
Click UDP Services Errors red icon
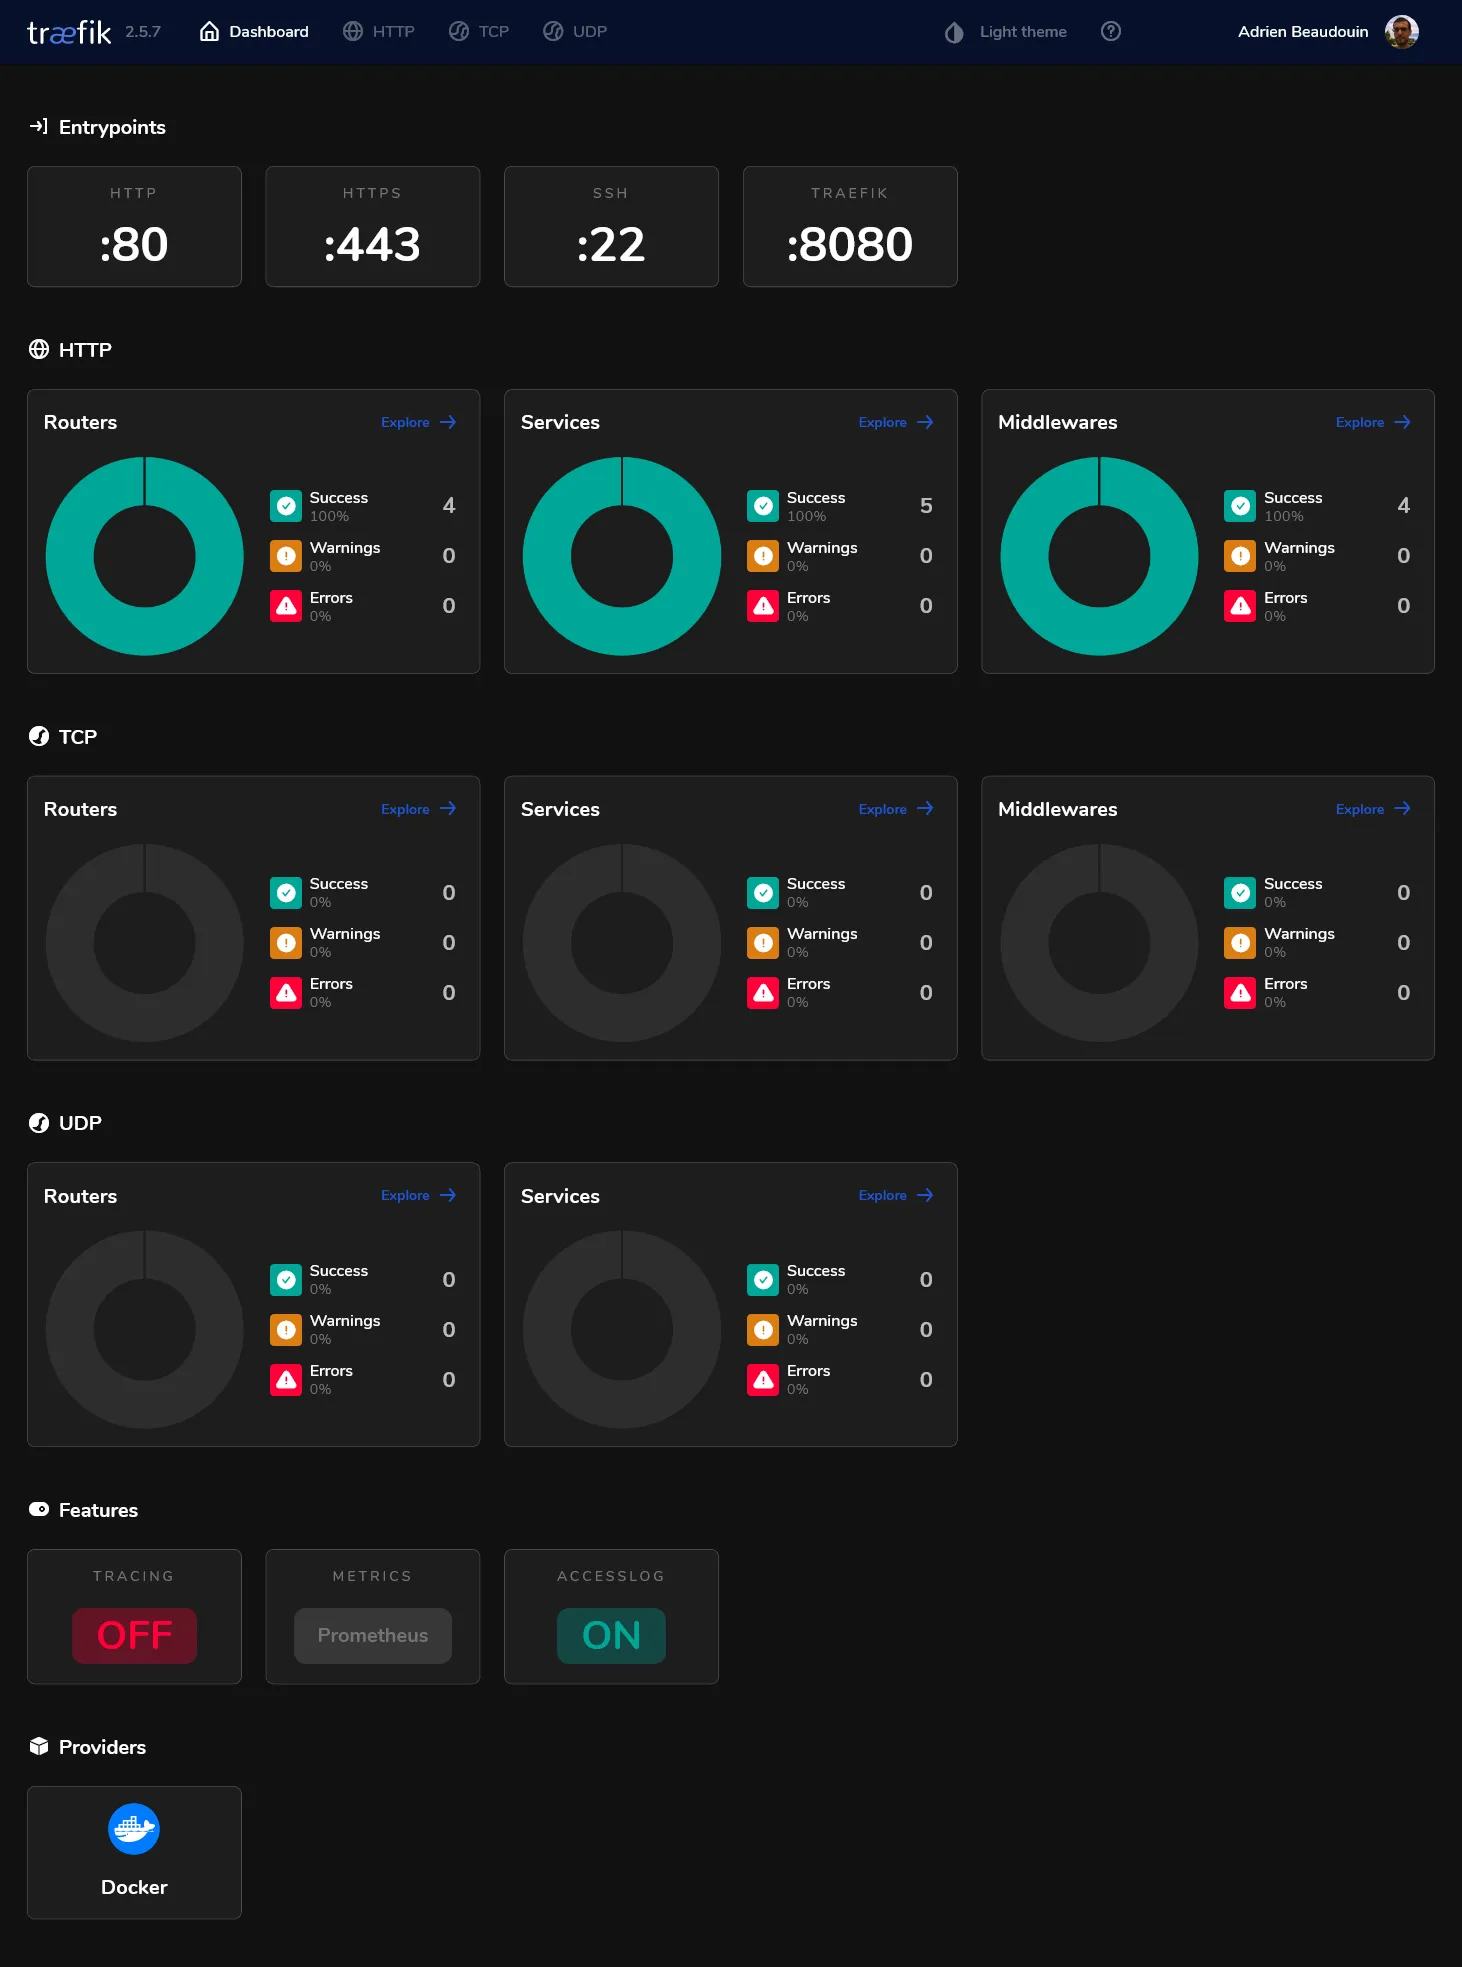[763, 1380]
